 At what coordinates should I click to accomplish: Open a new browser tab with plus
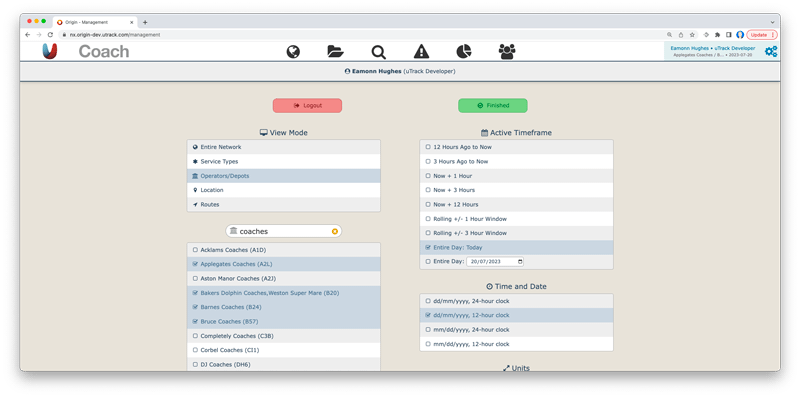tap(145, 22)
